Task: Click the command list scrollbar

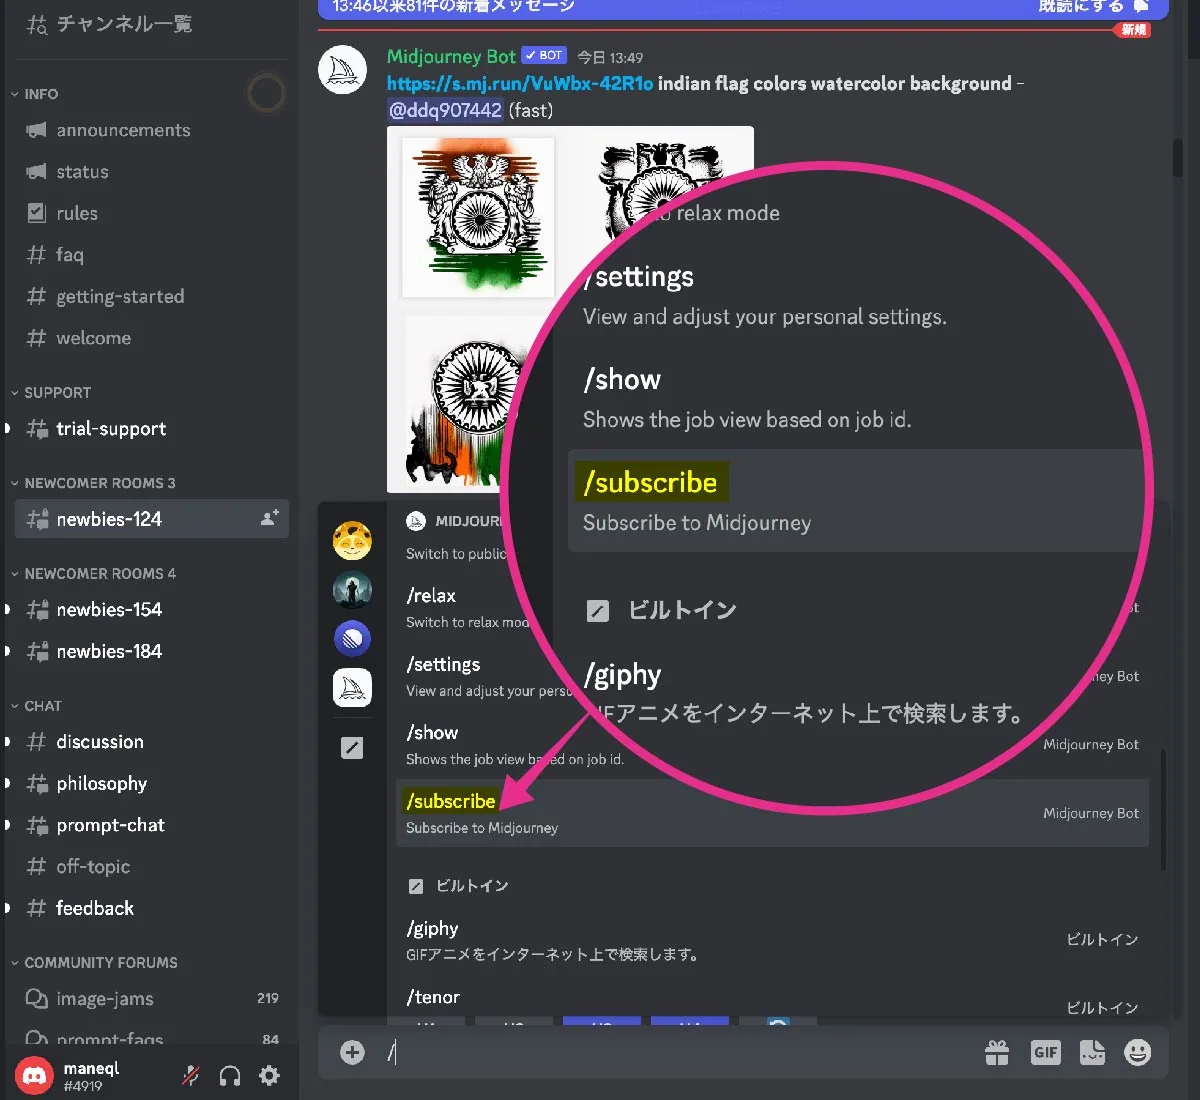Action: [1162, 810]
